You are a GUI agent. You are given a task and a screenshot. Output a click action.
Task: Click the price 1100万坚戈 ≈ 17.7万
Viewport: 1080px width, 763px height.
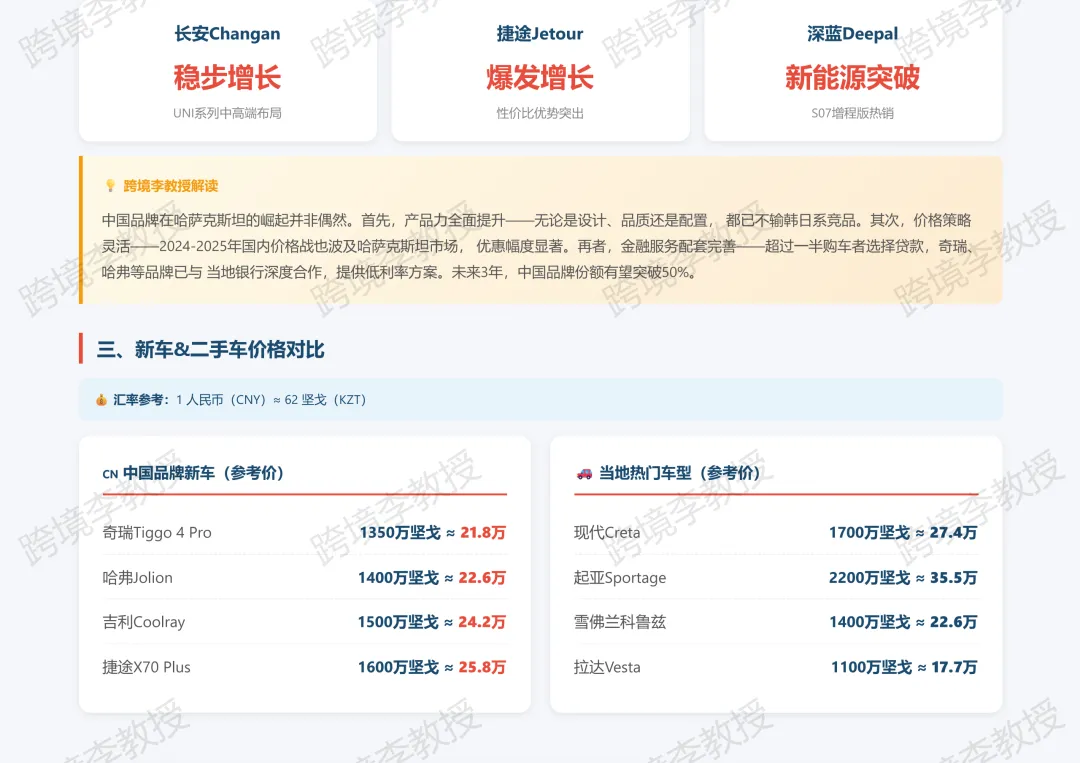coord(904,667)
